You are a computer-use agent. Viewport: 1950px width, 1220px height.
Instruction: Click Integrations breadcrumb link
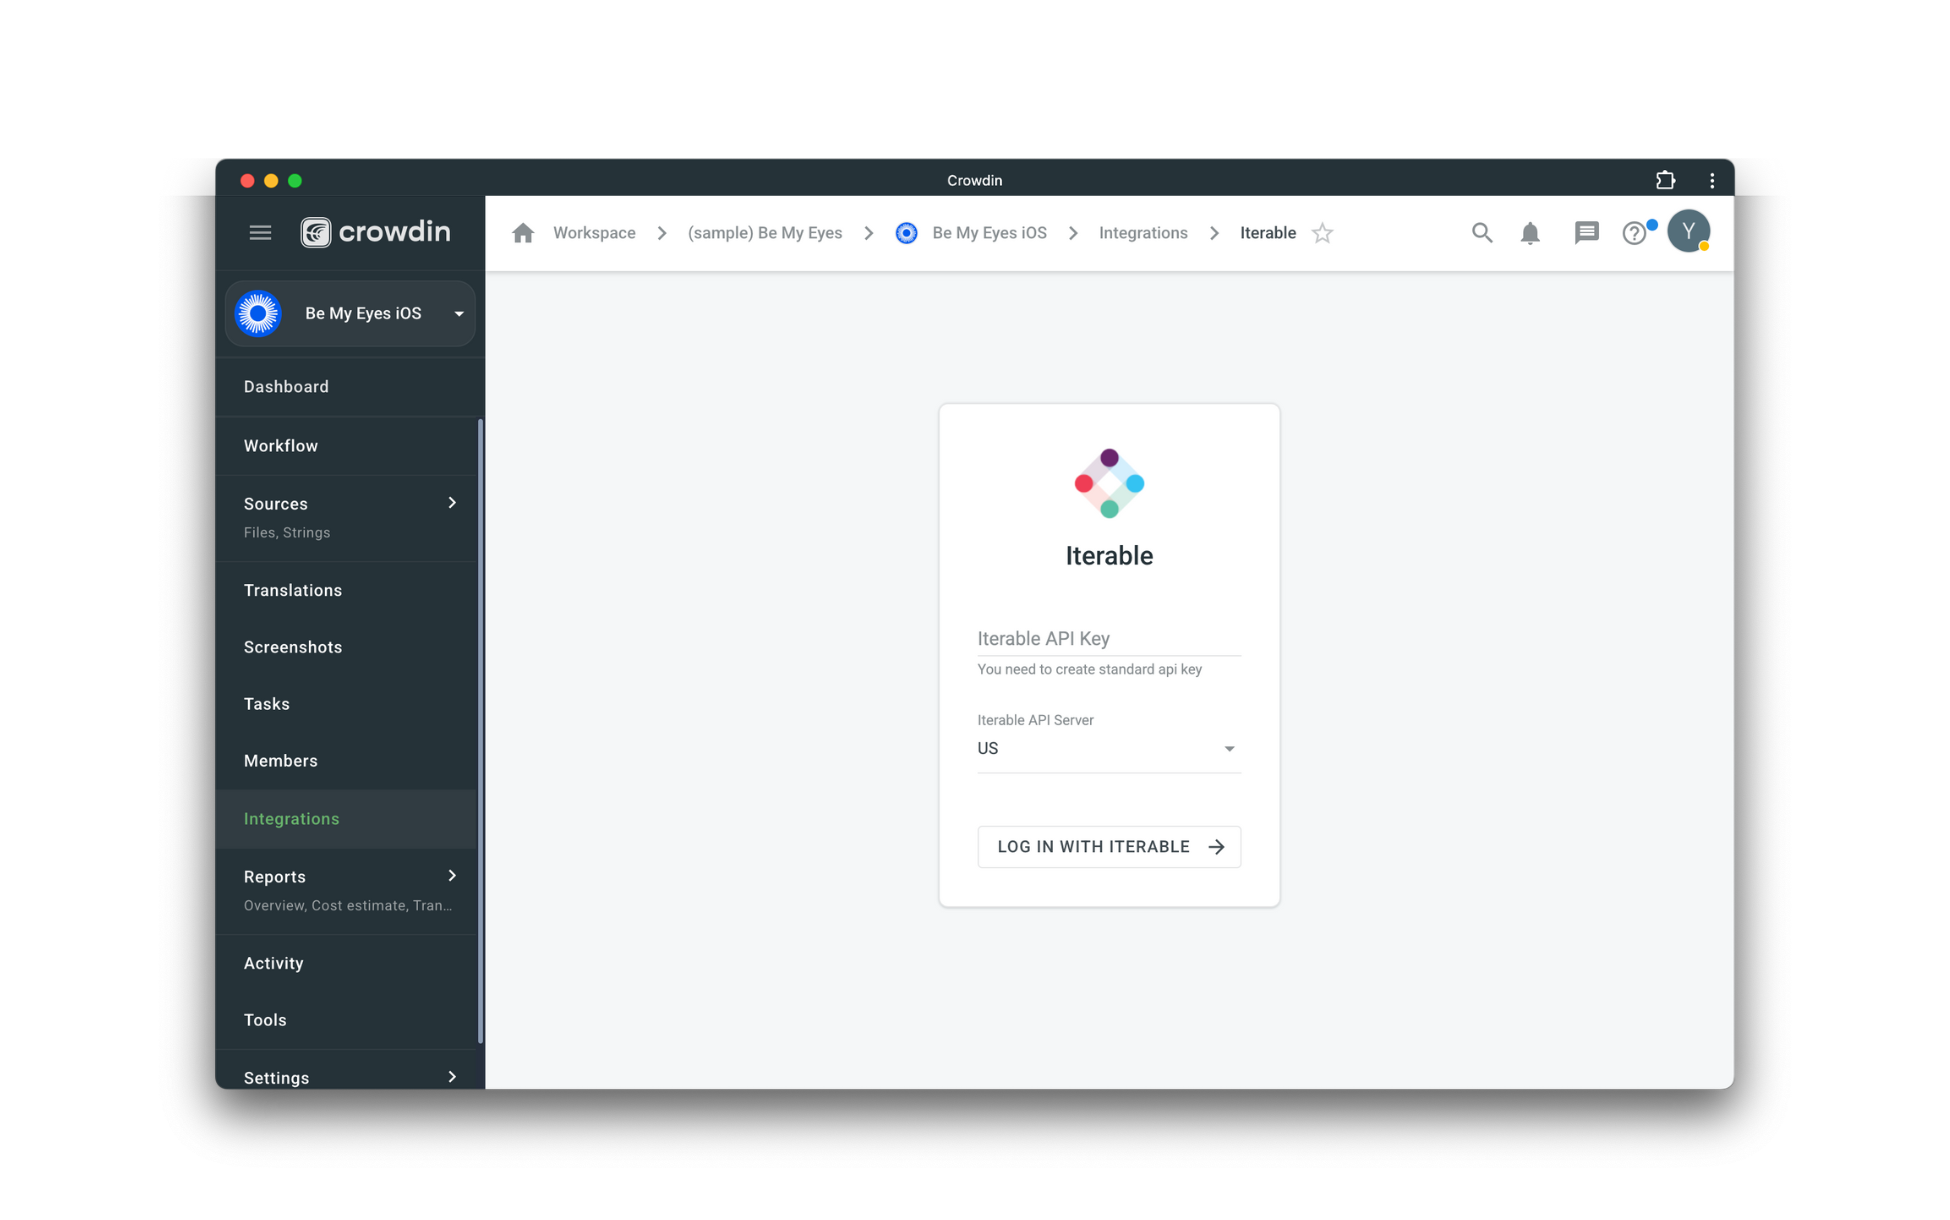[1143, 233]
